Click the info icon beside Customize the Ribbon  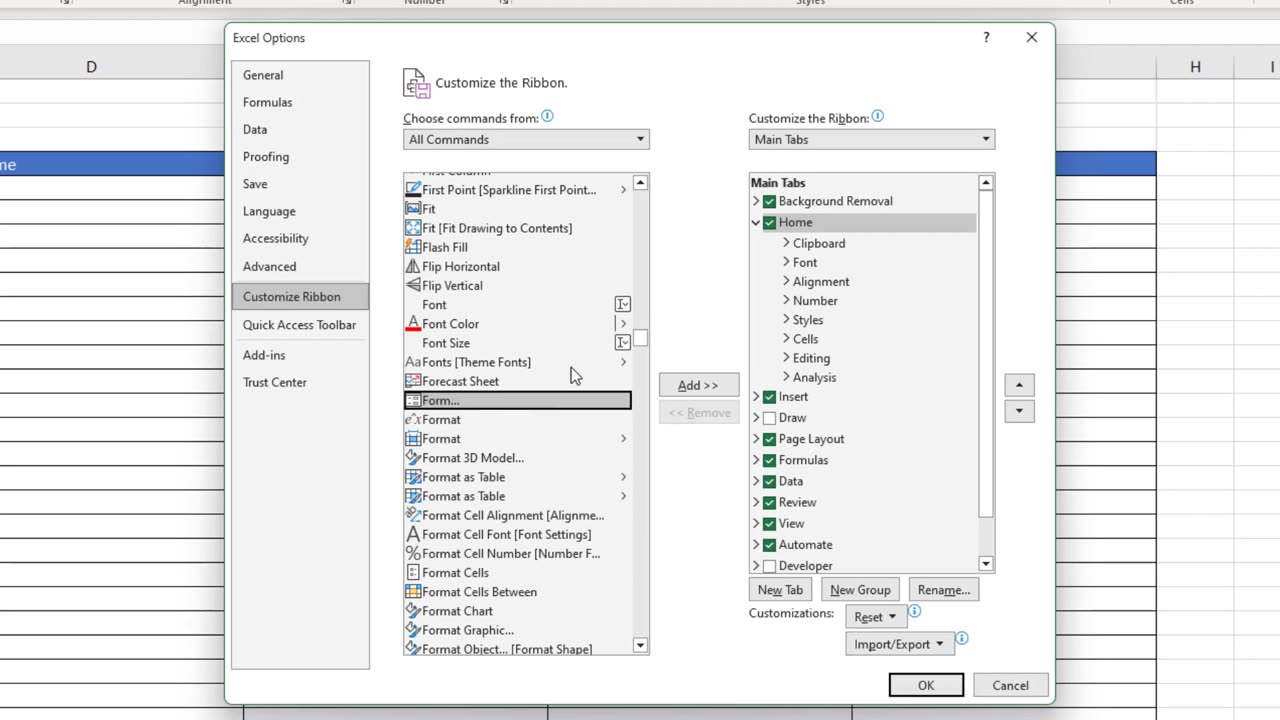(x=877, y=117)
